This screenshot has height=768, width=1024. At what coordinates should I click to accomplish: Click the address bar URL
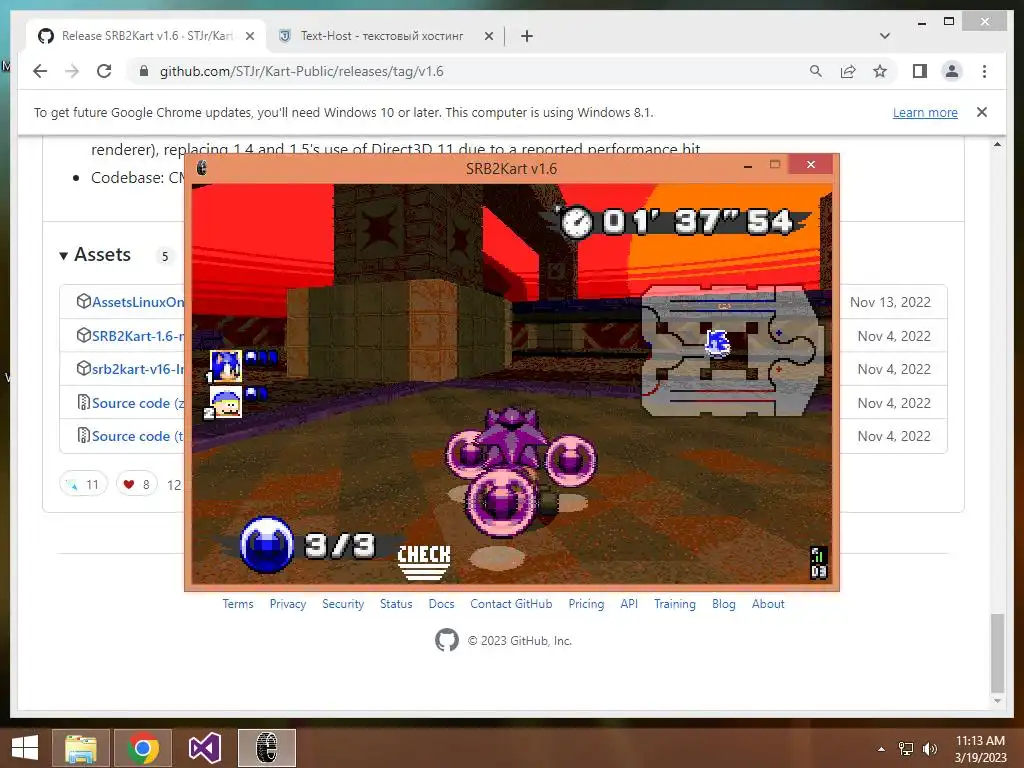coord(302,71)
